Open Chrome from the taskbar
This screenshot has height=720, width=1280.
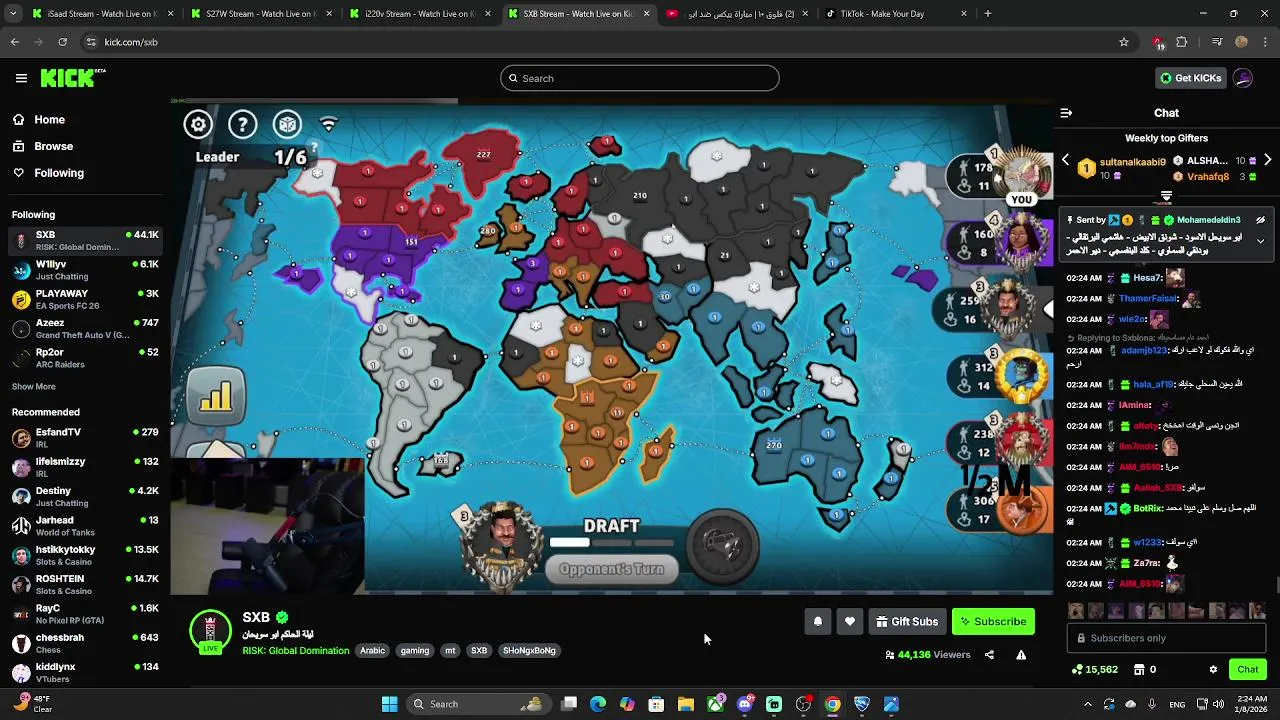(832, 704)
